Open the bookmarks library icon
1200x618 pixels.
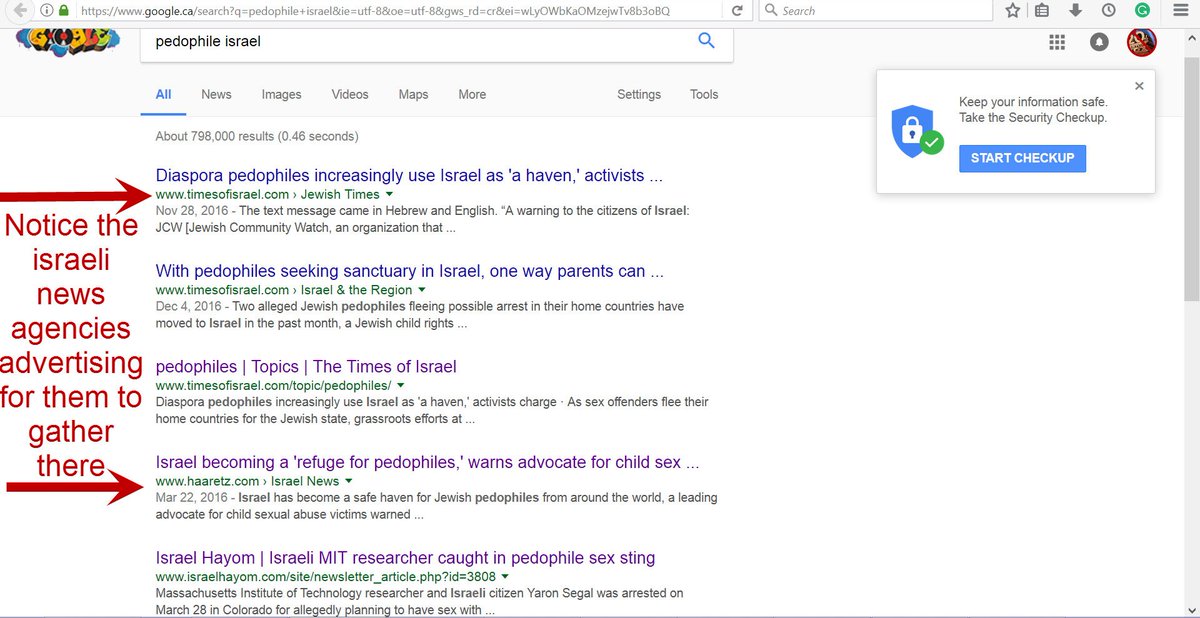pos(1043,11)
